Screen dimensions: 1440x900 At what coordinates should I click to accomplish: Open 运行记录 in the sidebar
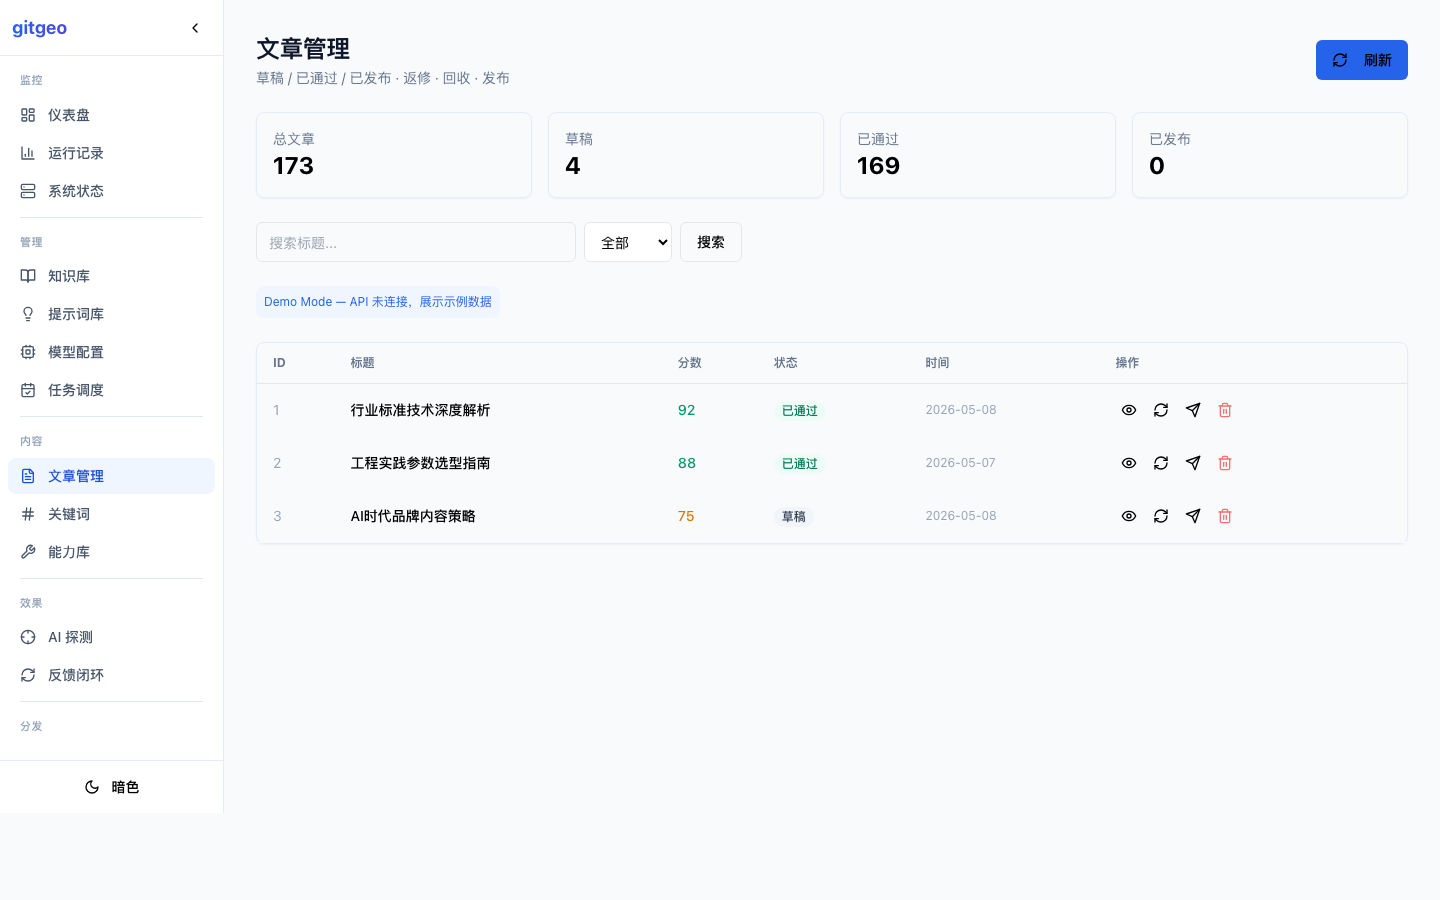[x=111, y=153]
